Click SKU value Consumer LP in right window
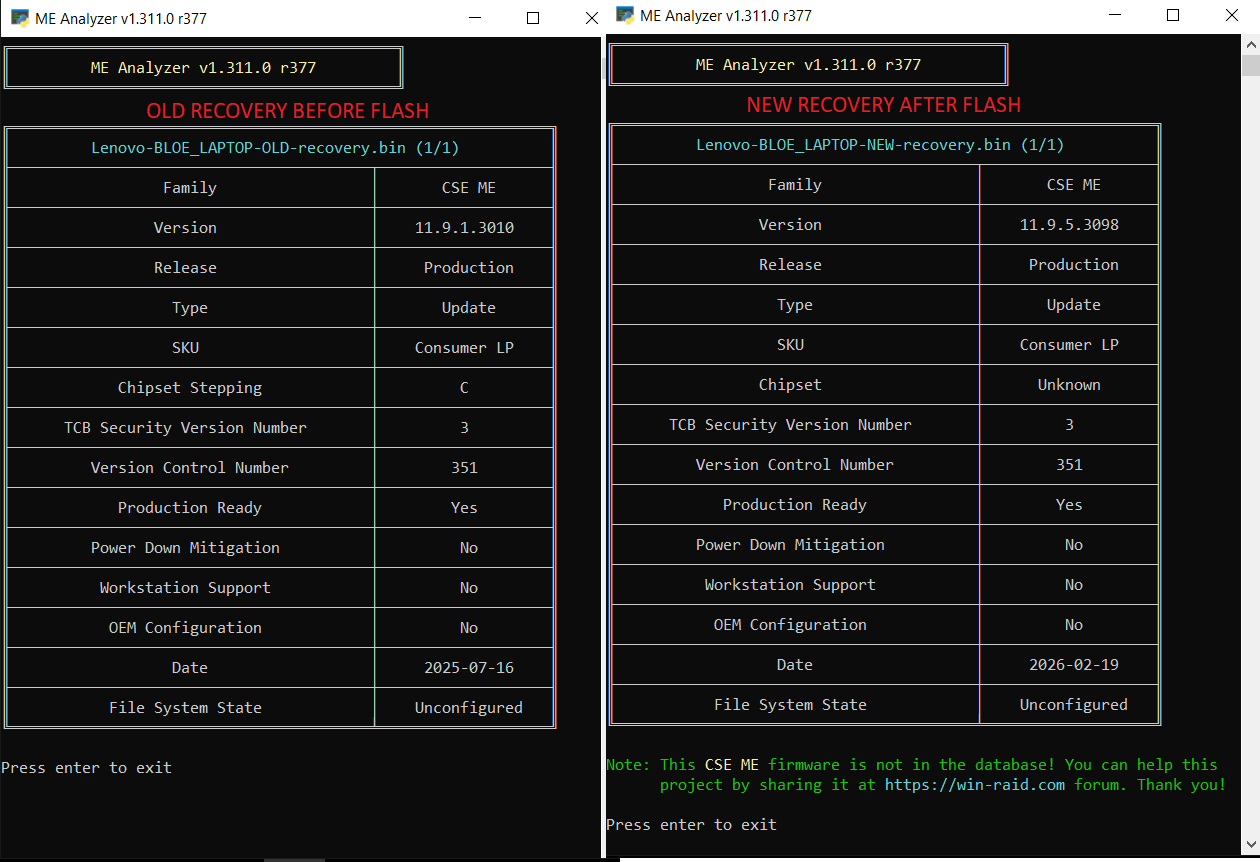Screen dimensions: 1260x862 pos(1069,345)
